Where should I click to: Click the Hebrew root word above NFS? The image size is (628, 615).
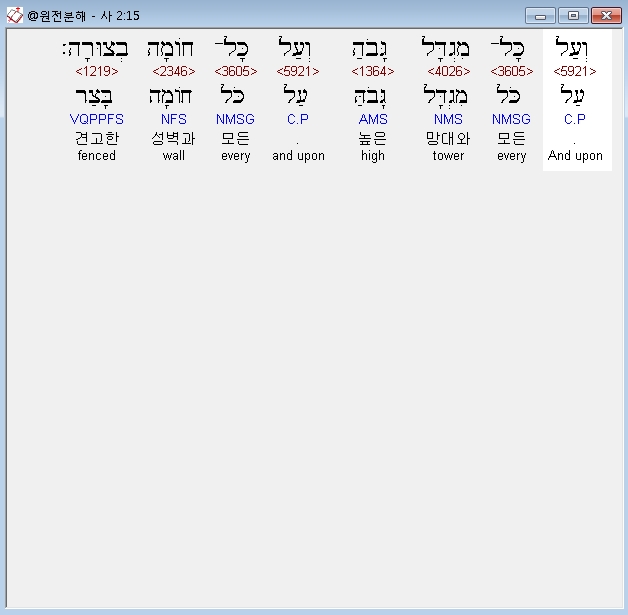(171, 96)
